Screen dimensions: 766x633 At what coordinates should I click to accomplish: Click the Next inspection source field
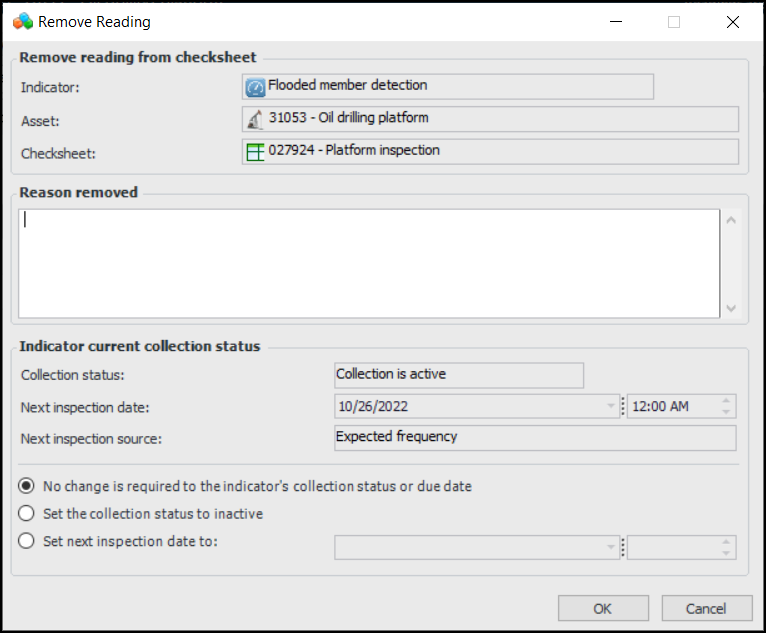[535, 438]
